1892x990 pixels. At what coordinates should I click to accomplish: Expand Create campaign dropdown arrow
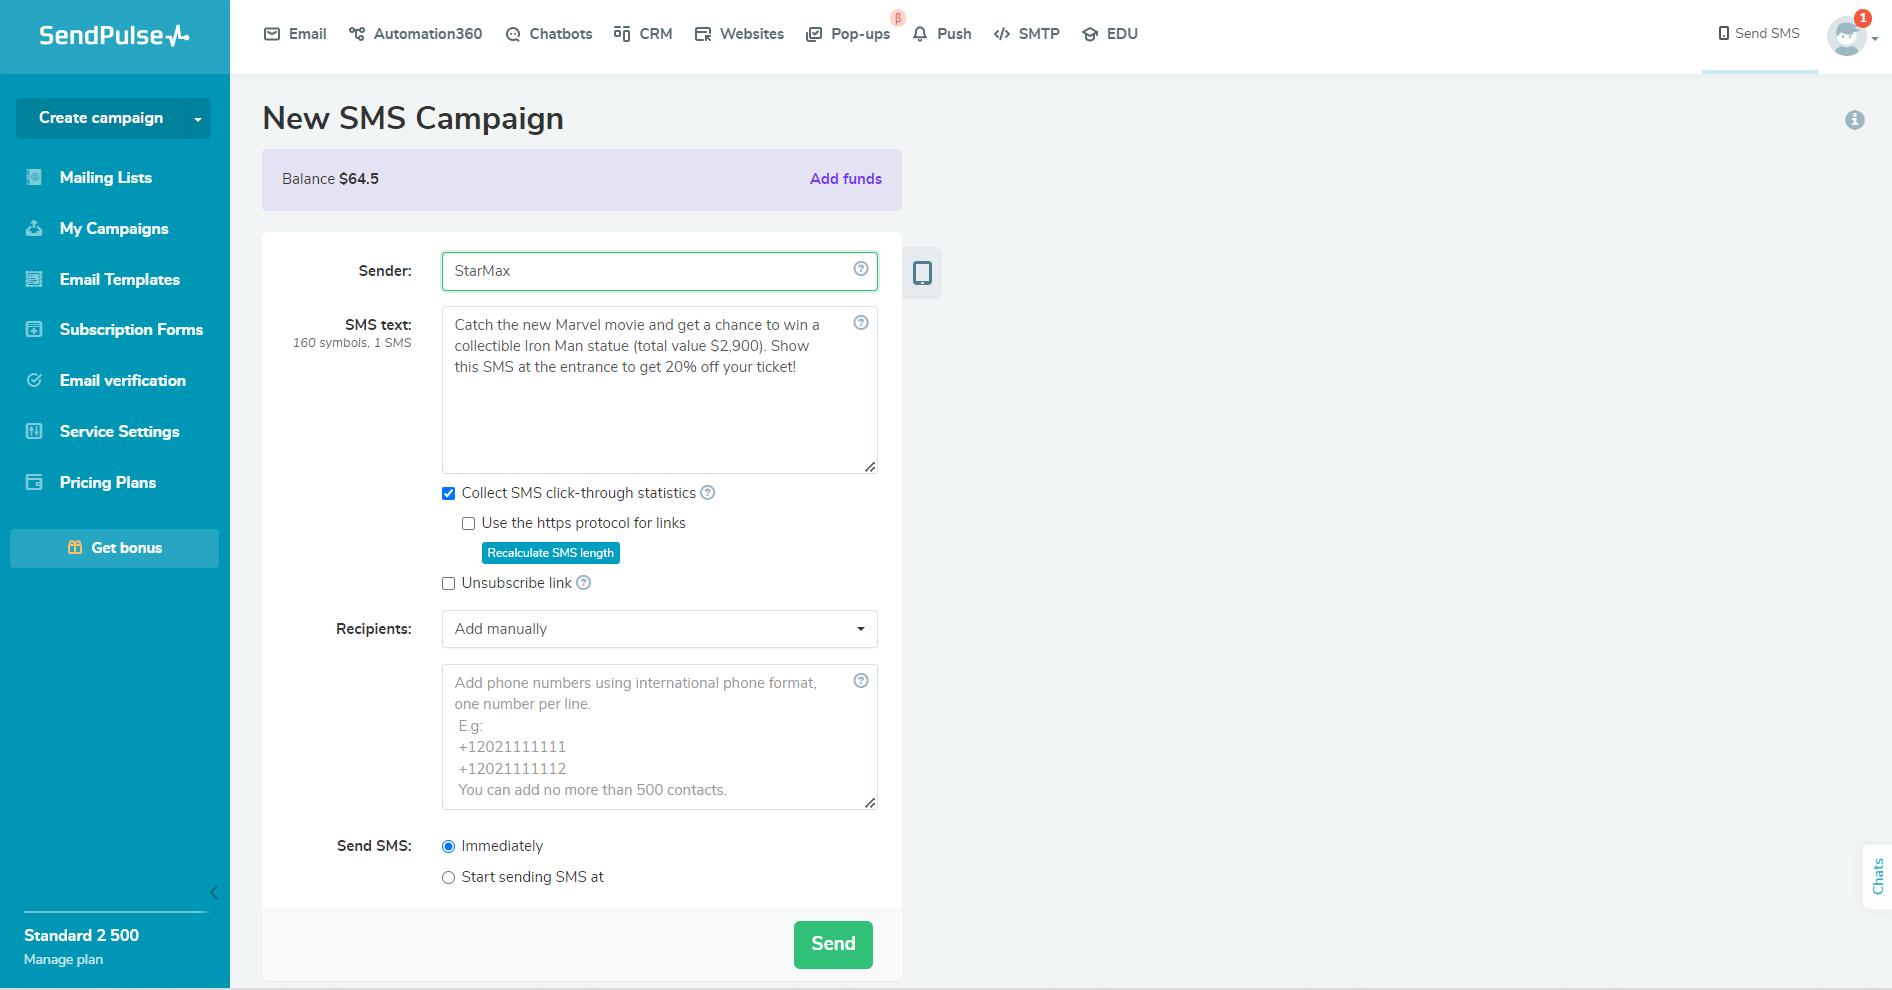198,119
